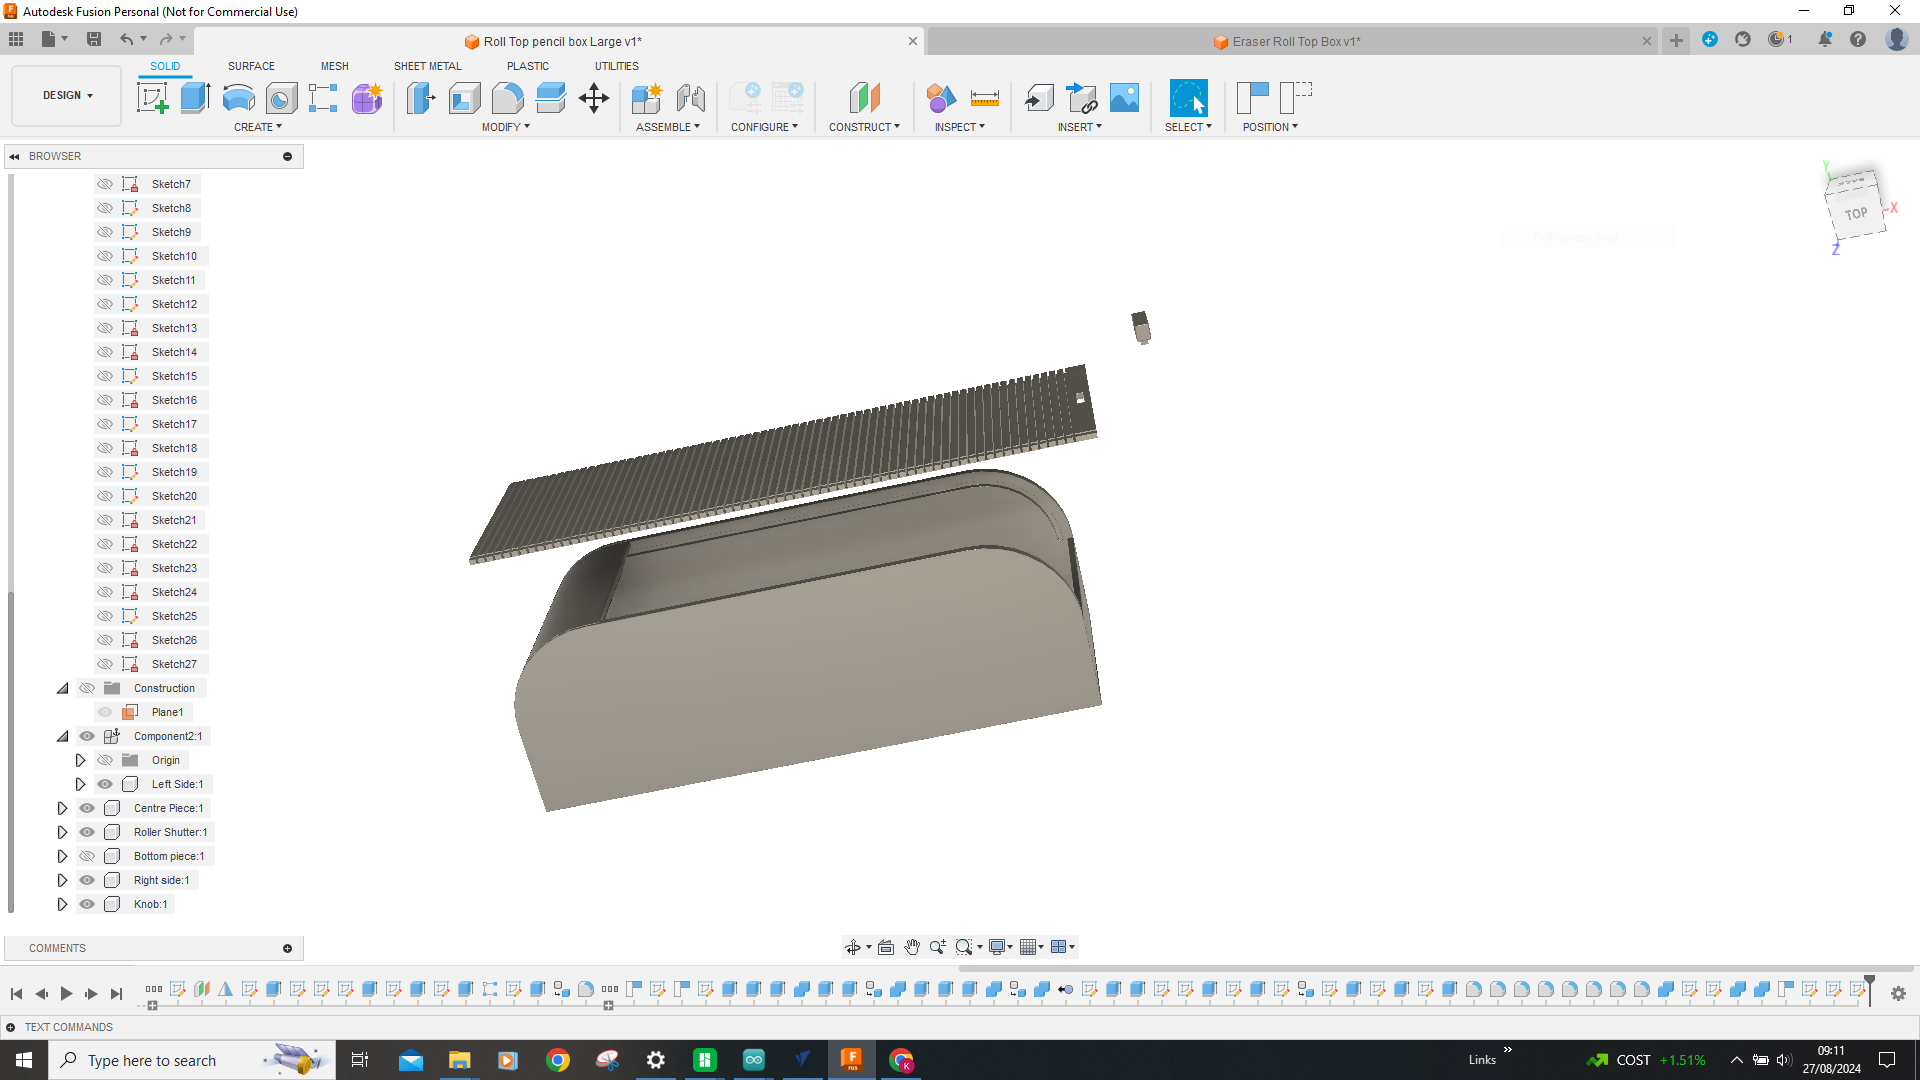Expand the Roller Shutter:1 node
Viewport: 1920px width, 1080px height.
point(62,832)
